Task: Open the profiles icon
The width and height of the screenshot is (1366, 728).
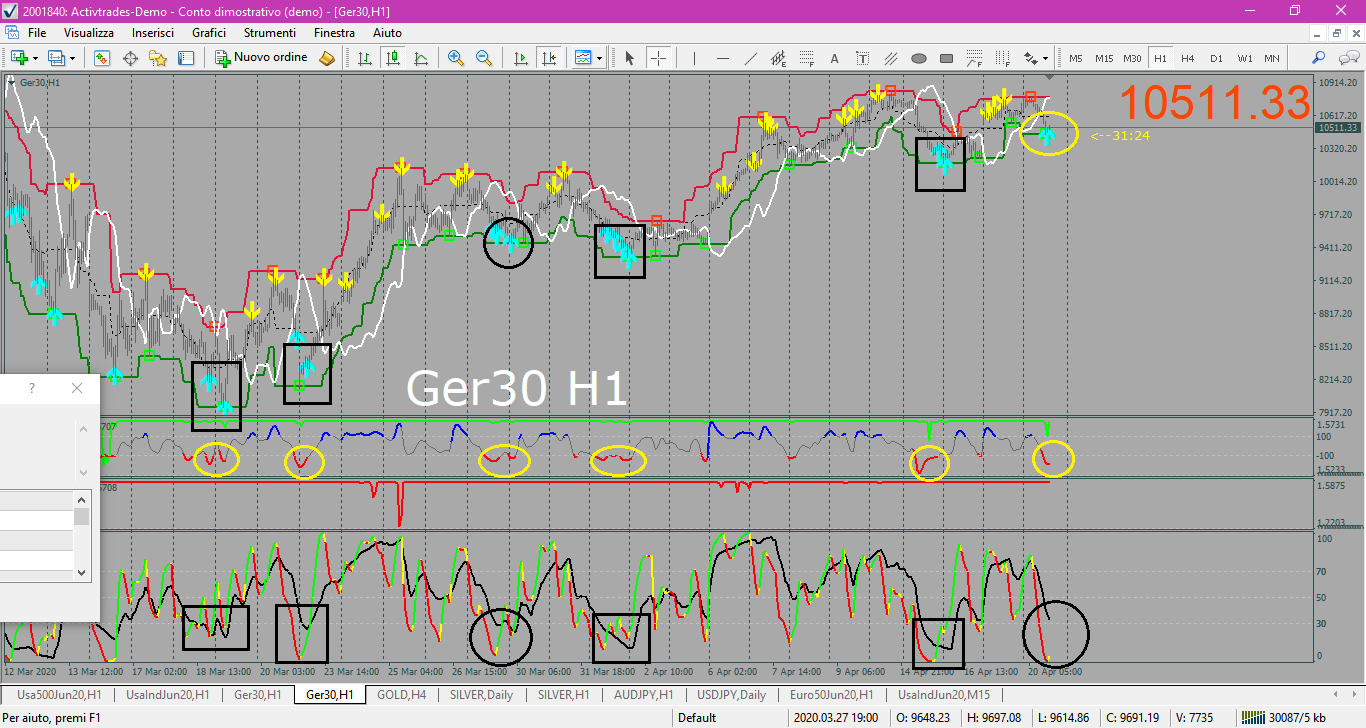Action: pos(56,58)
